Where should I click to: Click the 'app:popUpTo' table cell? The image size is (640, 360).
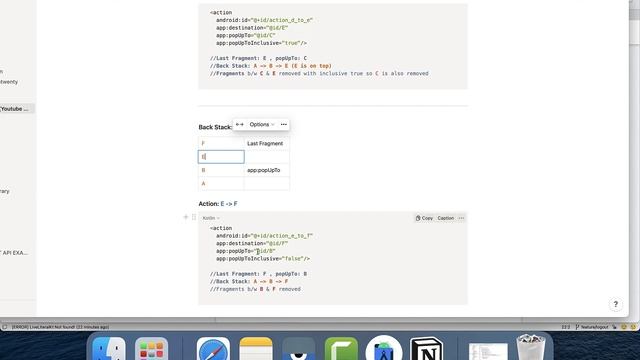pos(267,170)
